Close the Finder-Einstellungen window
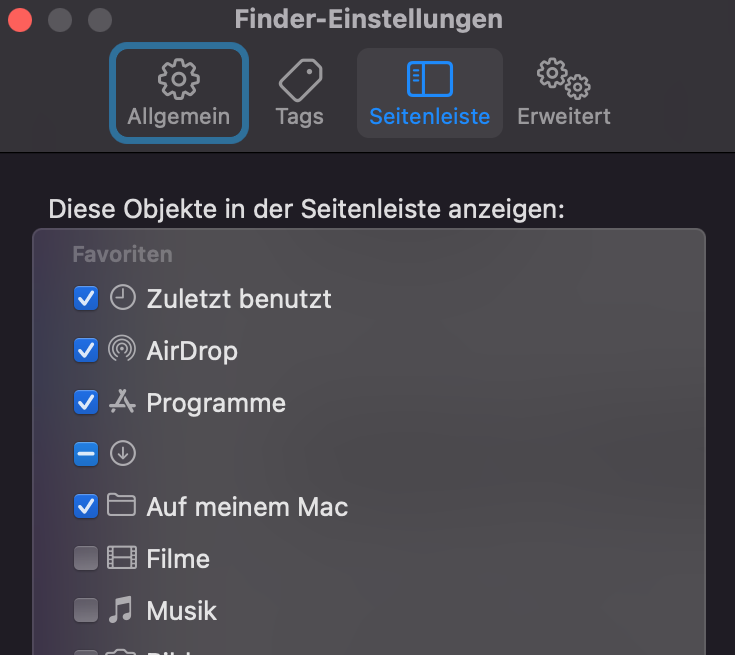Image resolution: width=735 pixels, height=655 pixels. click(20, 19)
